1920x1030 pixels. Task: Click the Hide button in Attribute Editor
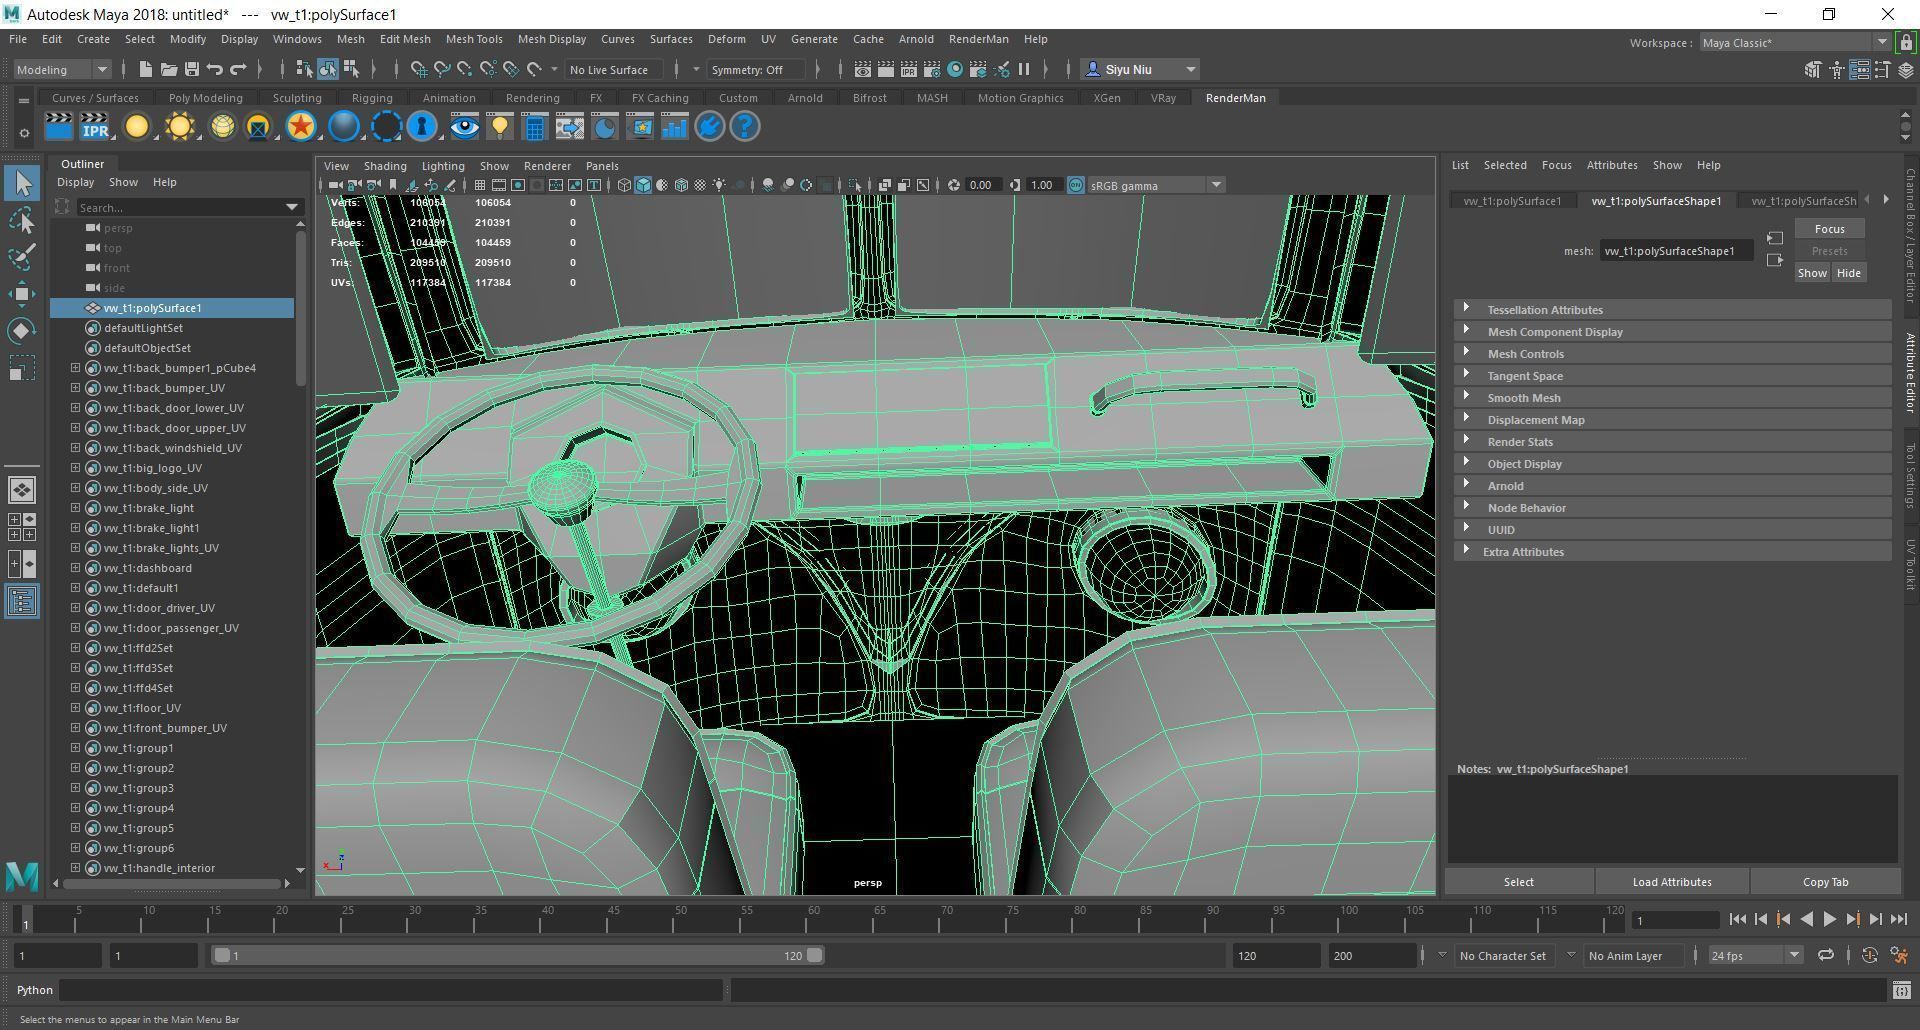point(1848,273)
